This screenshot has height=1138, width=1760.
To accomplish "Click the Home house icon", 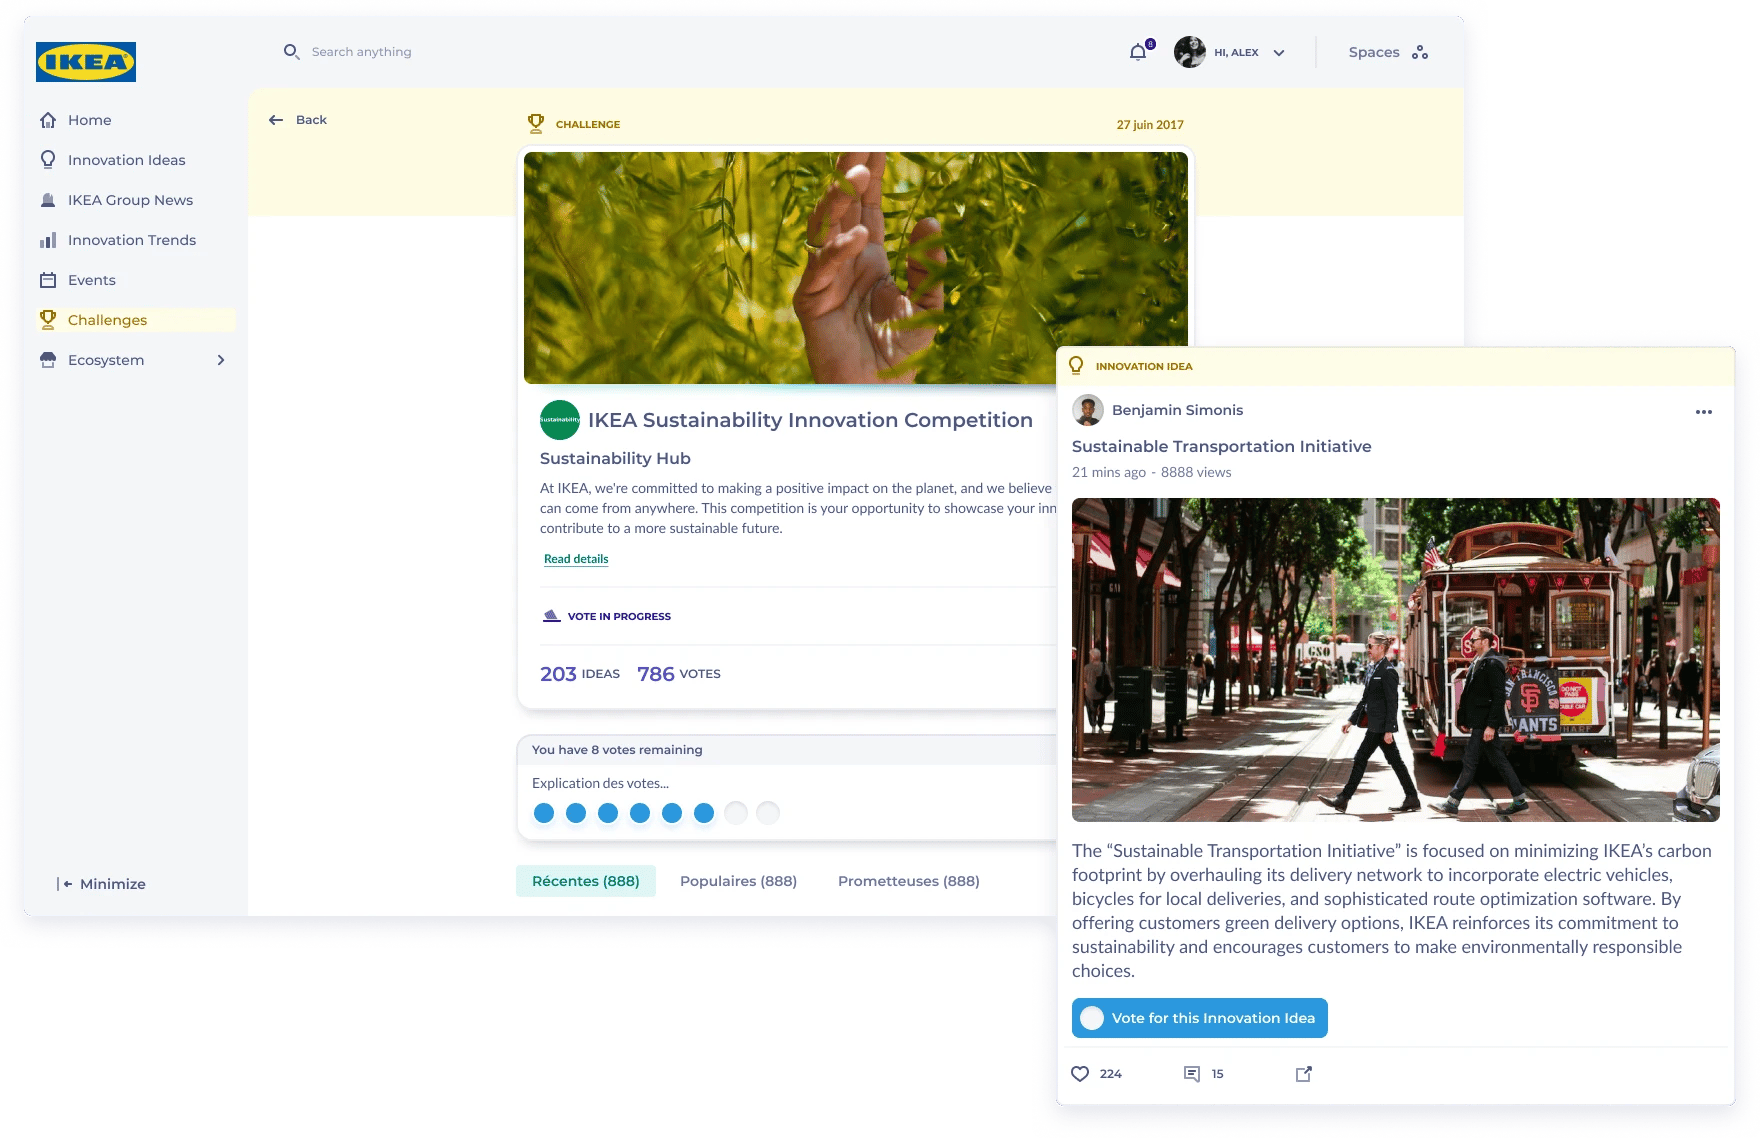I will 48,120.
